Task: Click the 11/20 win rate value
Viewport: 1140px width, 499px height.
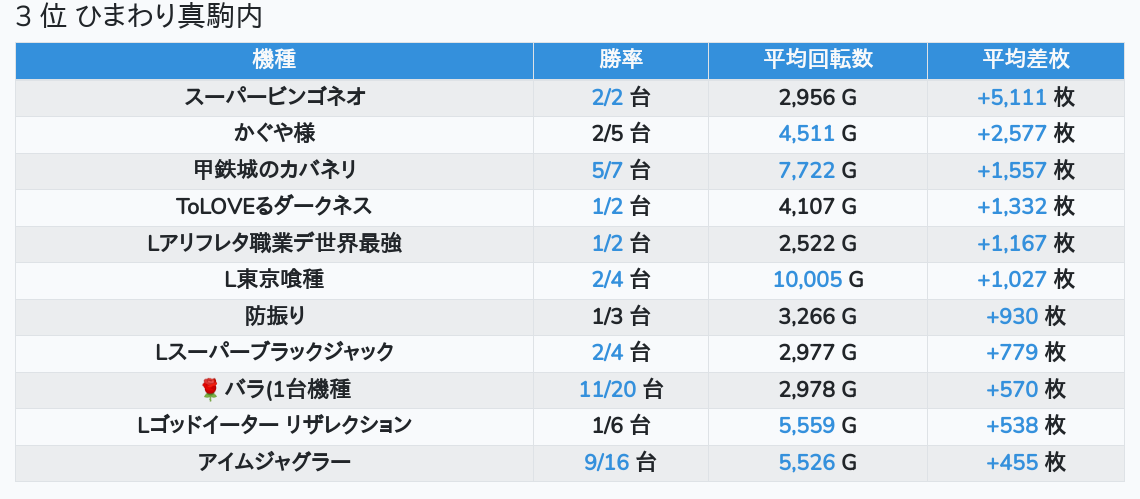Action: pyautogui.click(x=608, y=390)
